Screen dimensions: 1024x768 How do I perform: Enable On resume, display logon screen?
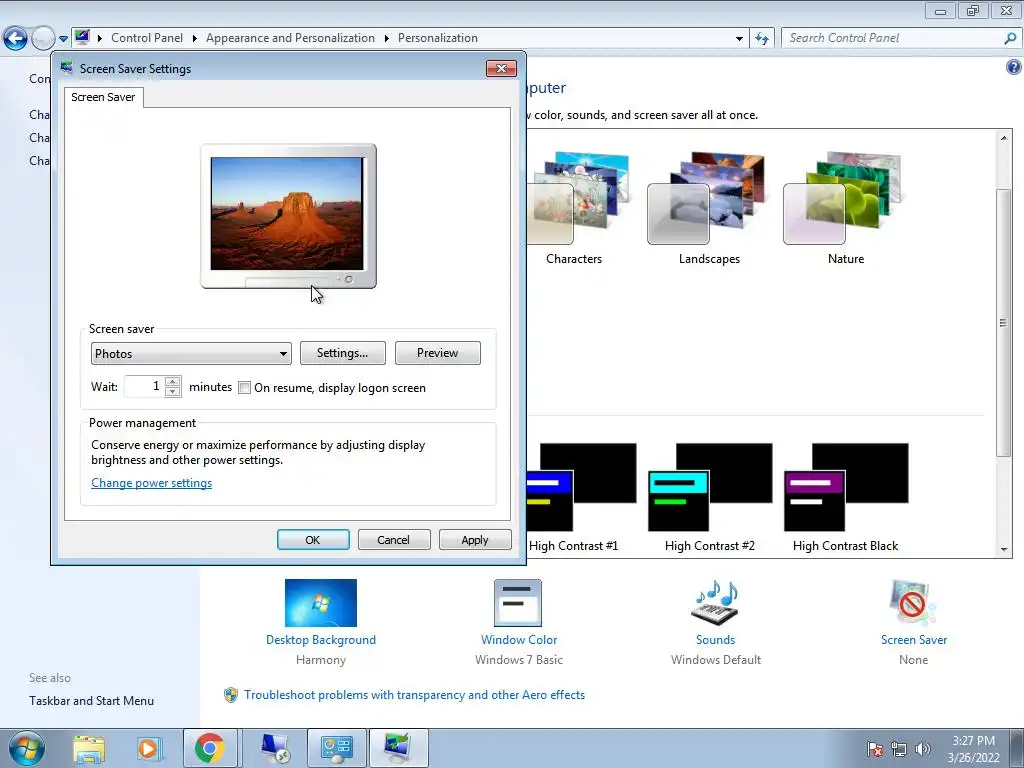coord(244,388)
